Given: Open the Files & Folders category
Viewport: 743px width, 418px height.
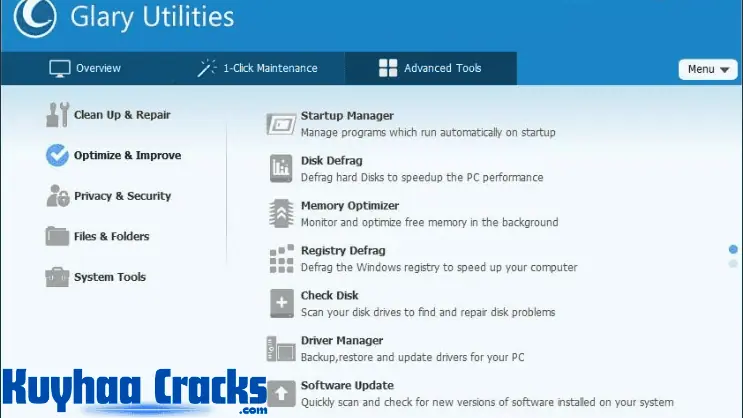Looking at the screenshot, I should (111, 237).
